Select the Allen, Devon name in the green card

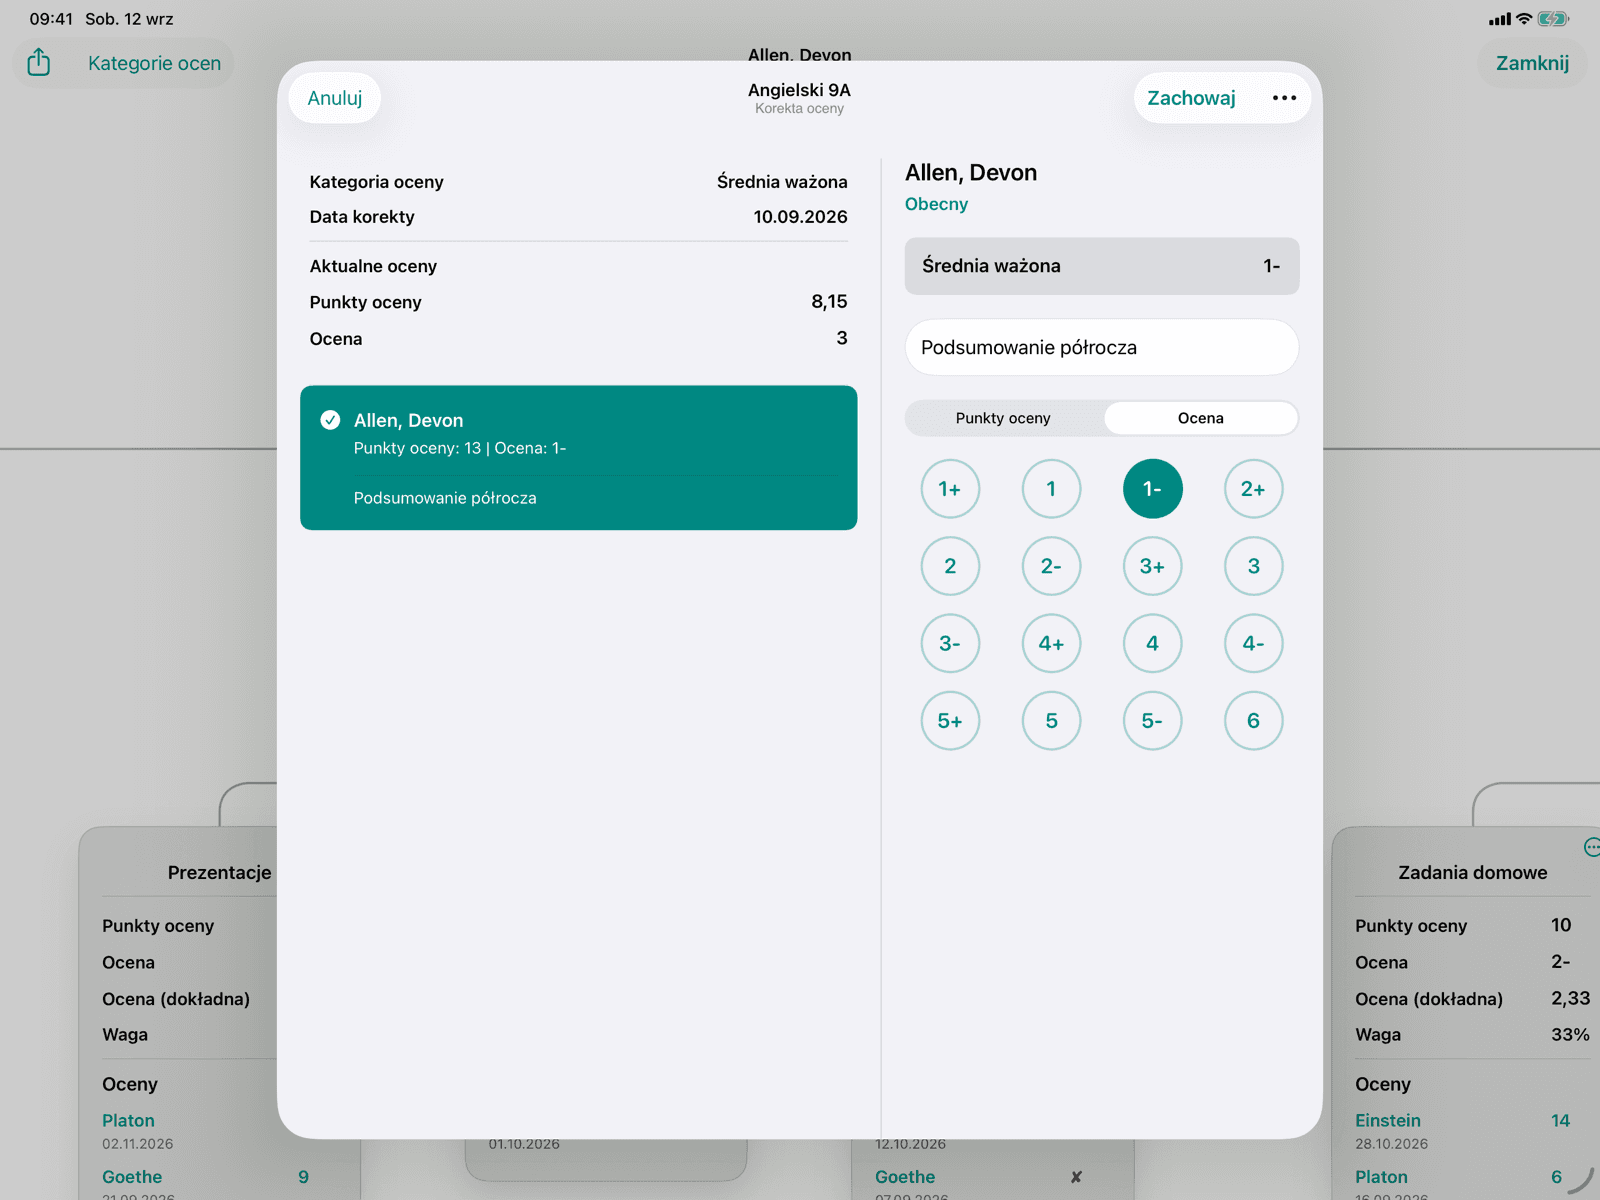(408, 420)
